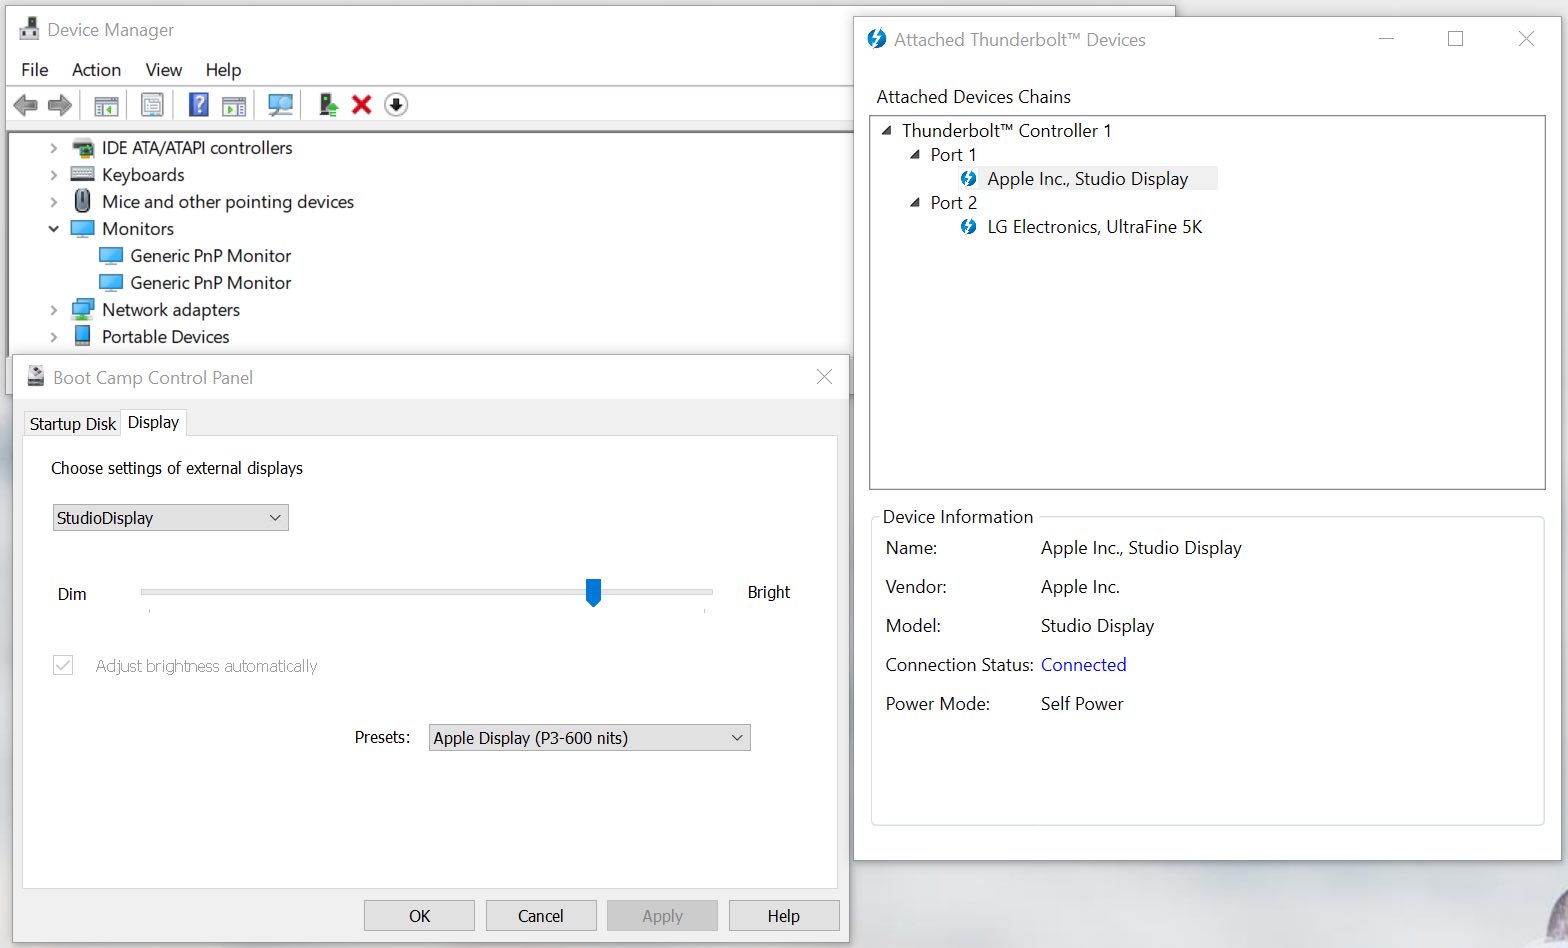Click Show/Hide Console Tree toolbar icon
The image size is (1568, 948).
coord(106,105)
